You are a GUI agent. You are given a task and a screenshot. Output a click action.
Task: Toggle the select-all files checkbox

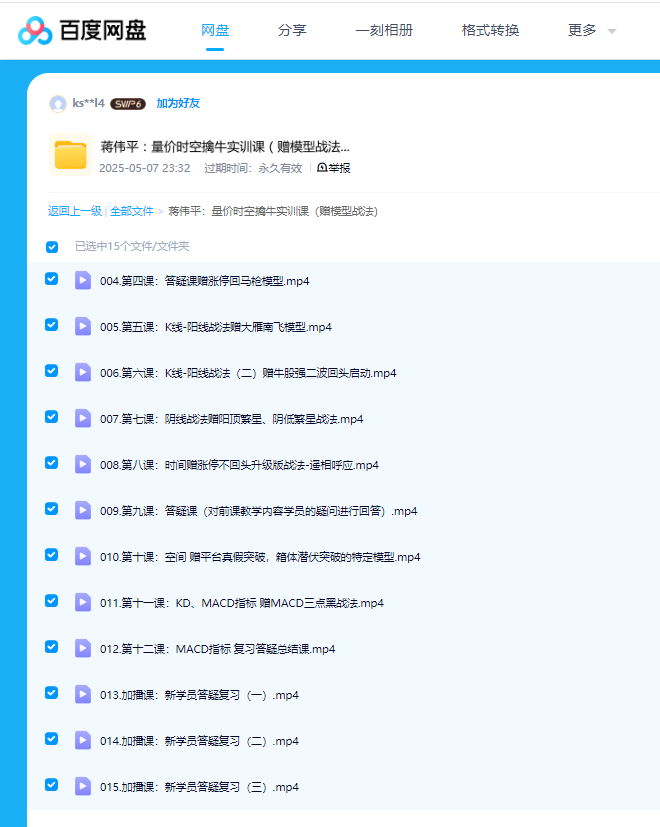point(52,247)
